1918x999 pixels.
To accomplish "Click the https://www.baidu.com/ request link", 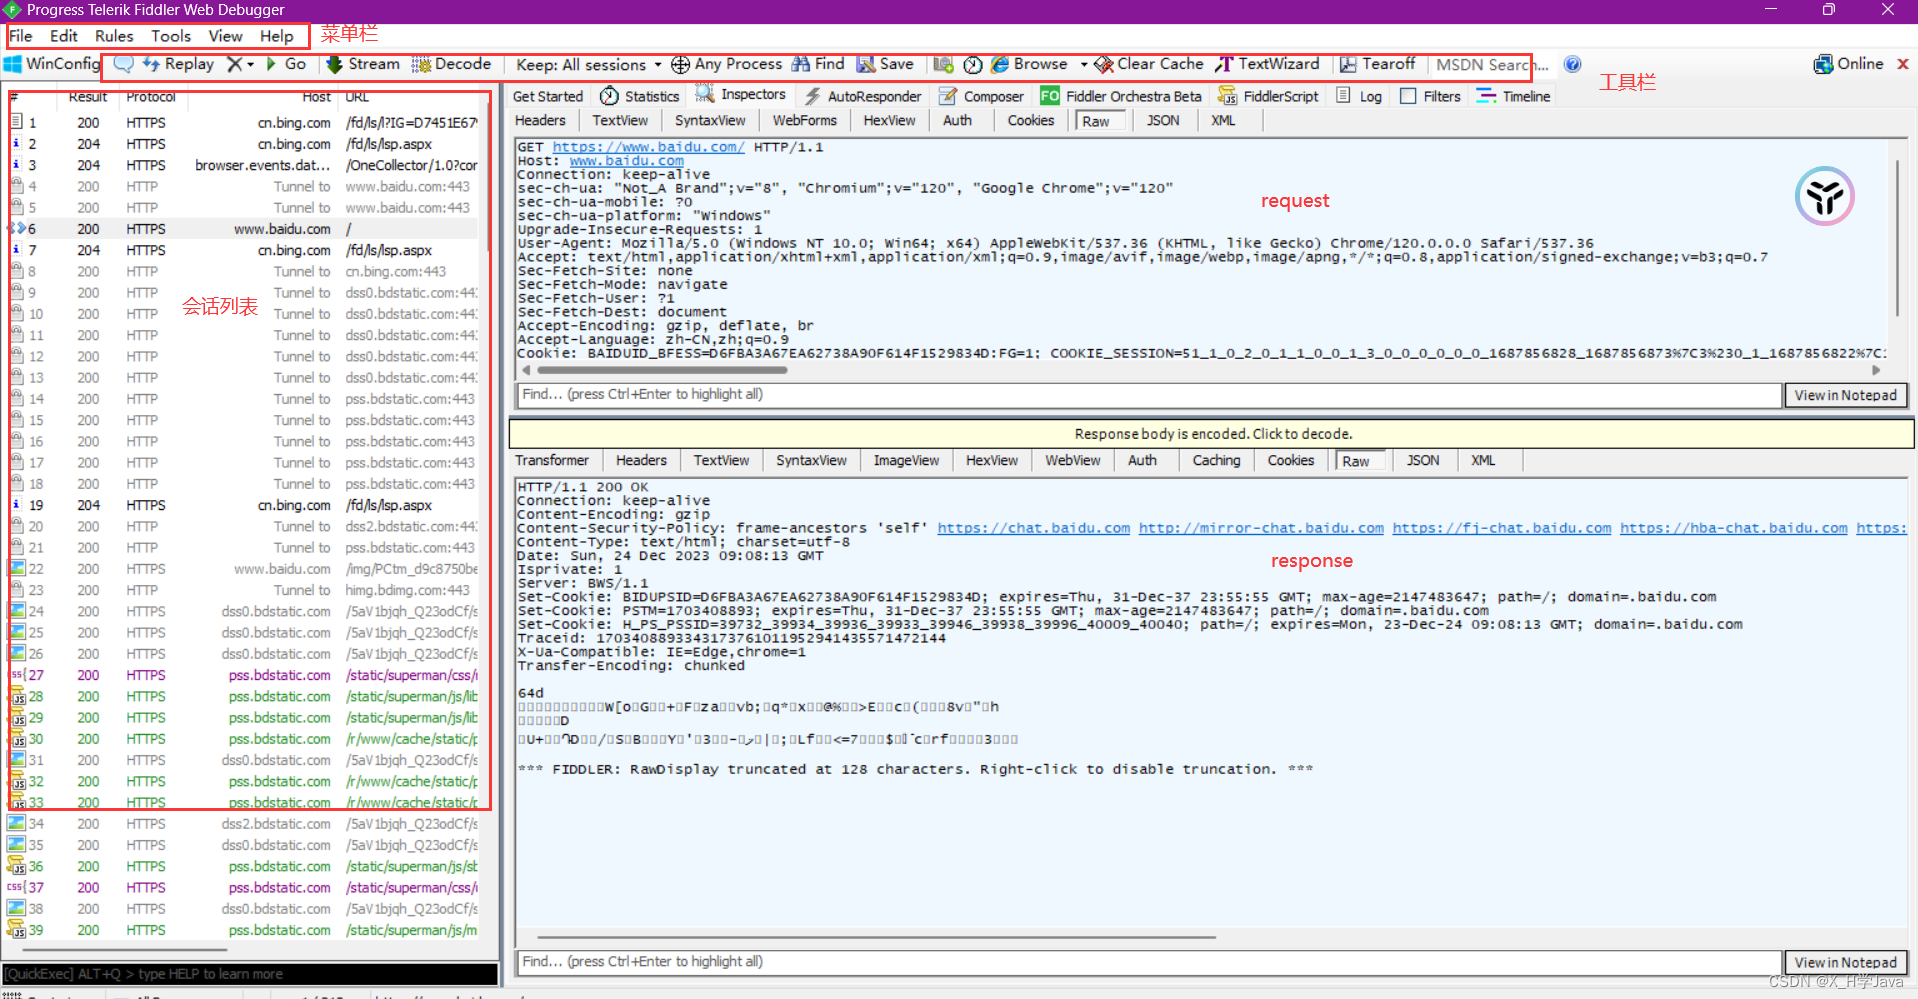I will [x=648, y=147].
